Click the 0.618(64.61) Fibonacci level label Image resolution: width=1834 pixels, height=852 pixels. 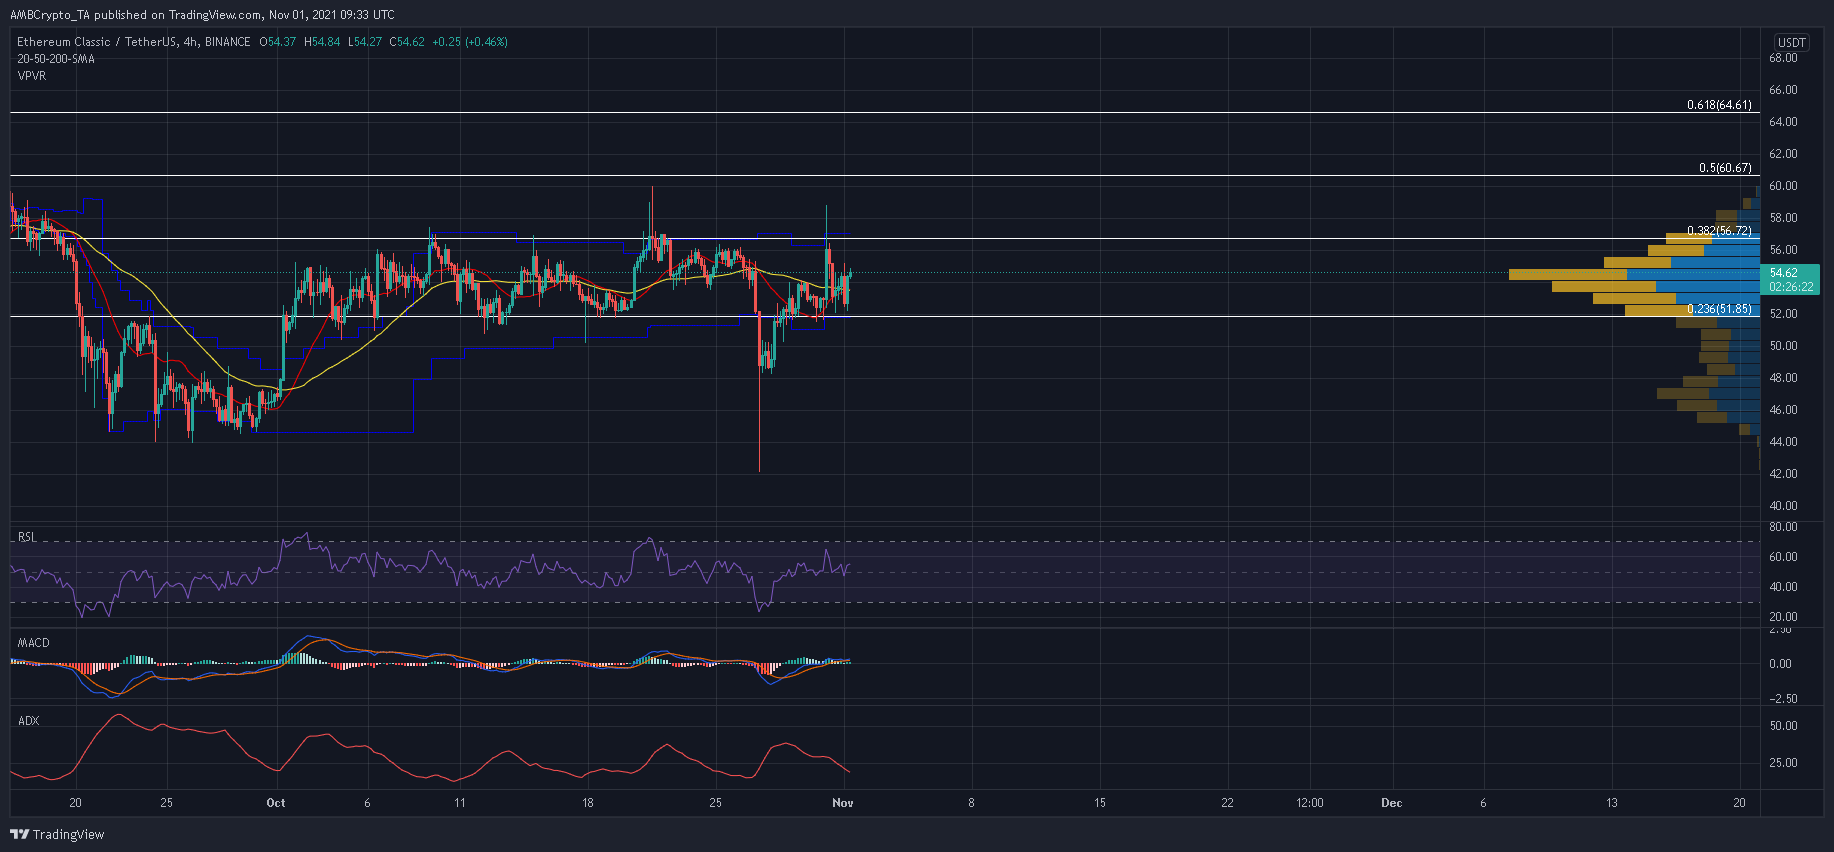click(1719, 105)
